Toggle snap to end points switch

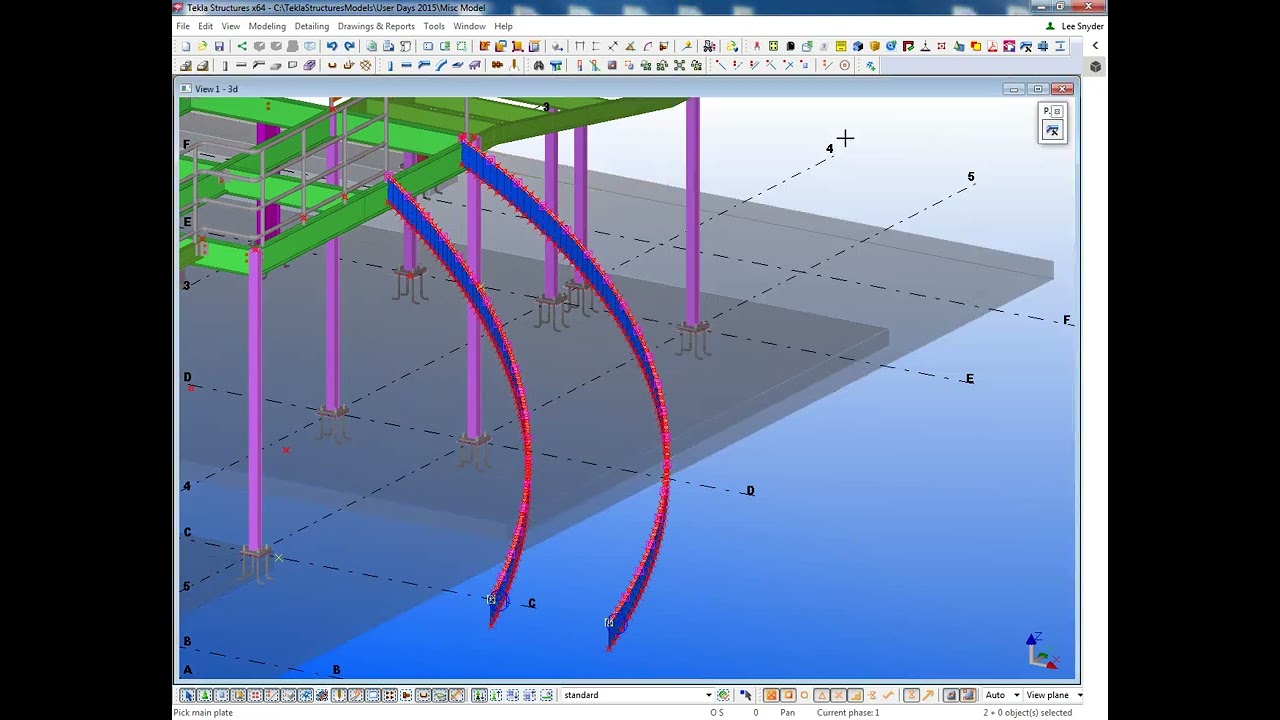788,695
